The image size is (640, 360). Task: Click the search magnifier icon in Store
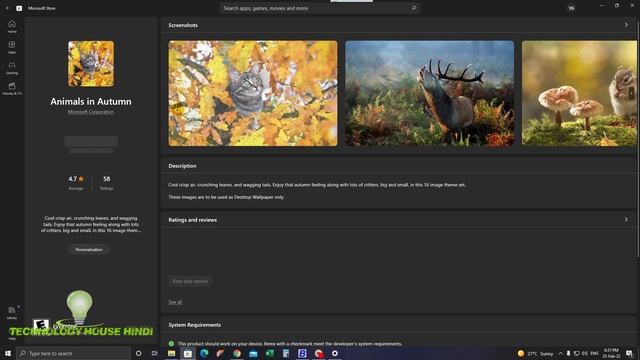413,8
